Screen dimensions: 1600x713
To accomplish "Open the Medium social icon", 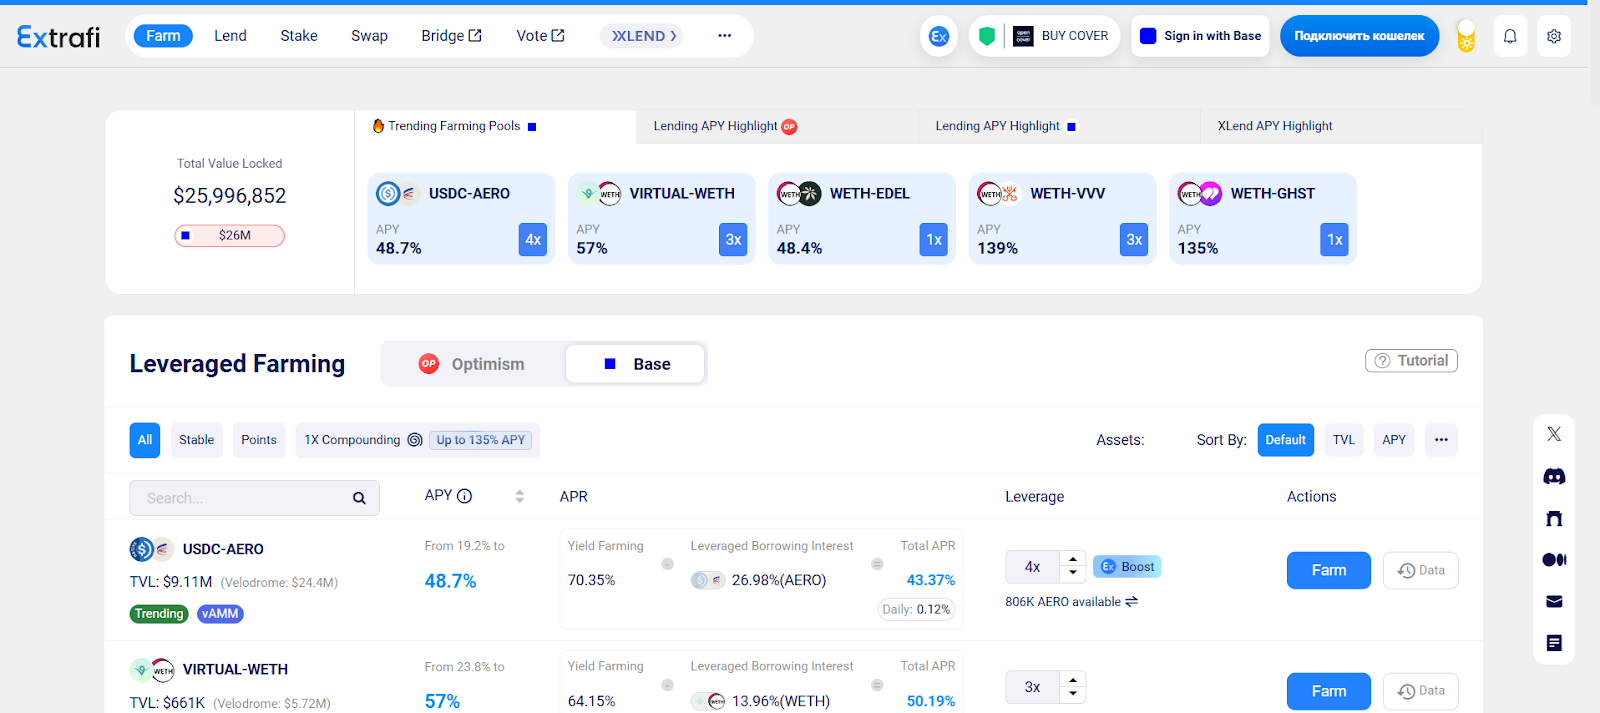I will 1554,559.
